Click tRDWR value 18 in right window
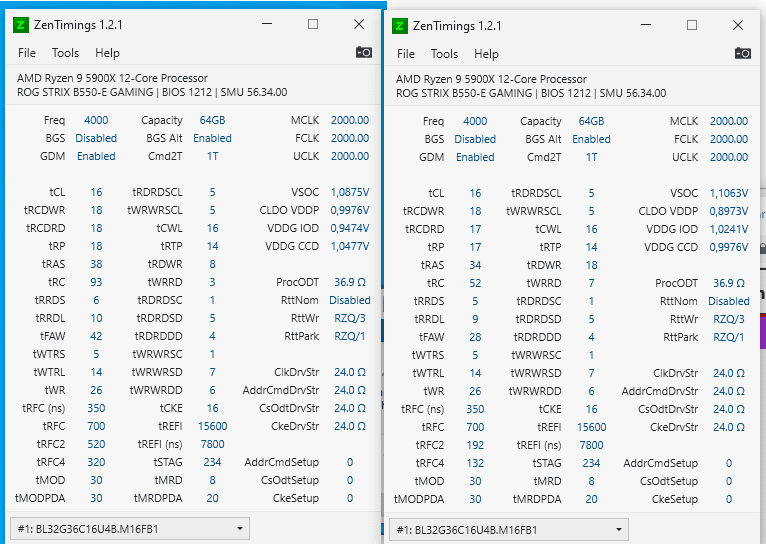 click(x=592, y=265)
